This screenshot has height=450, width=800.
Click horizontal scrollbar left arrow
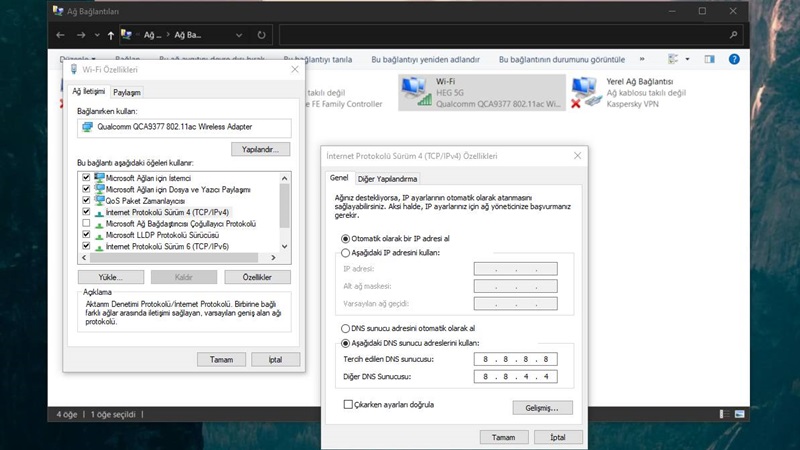(x=84, y=258)
